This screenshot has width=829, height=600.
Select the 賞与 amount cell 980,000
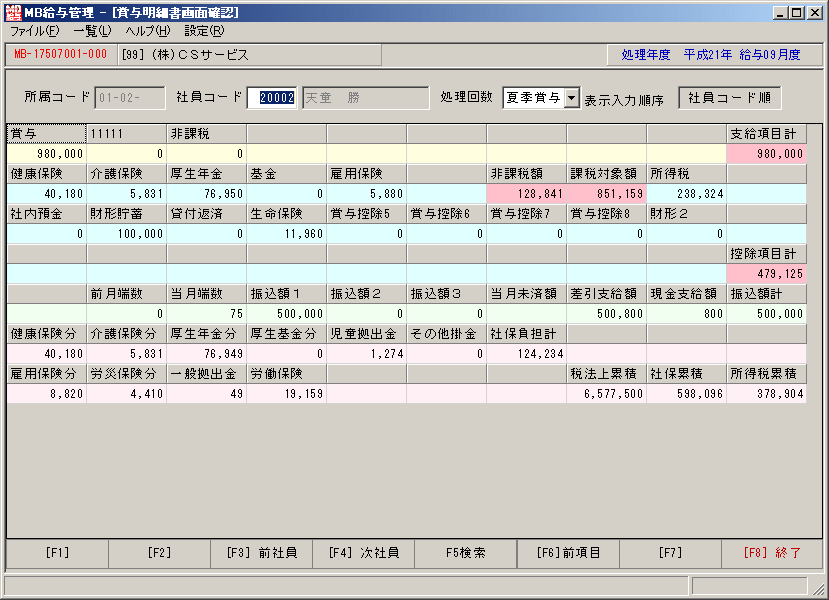click(x=47, y=154)
